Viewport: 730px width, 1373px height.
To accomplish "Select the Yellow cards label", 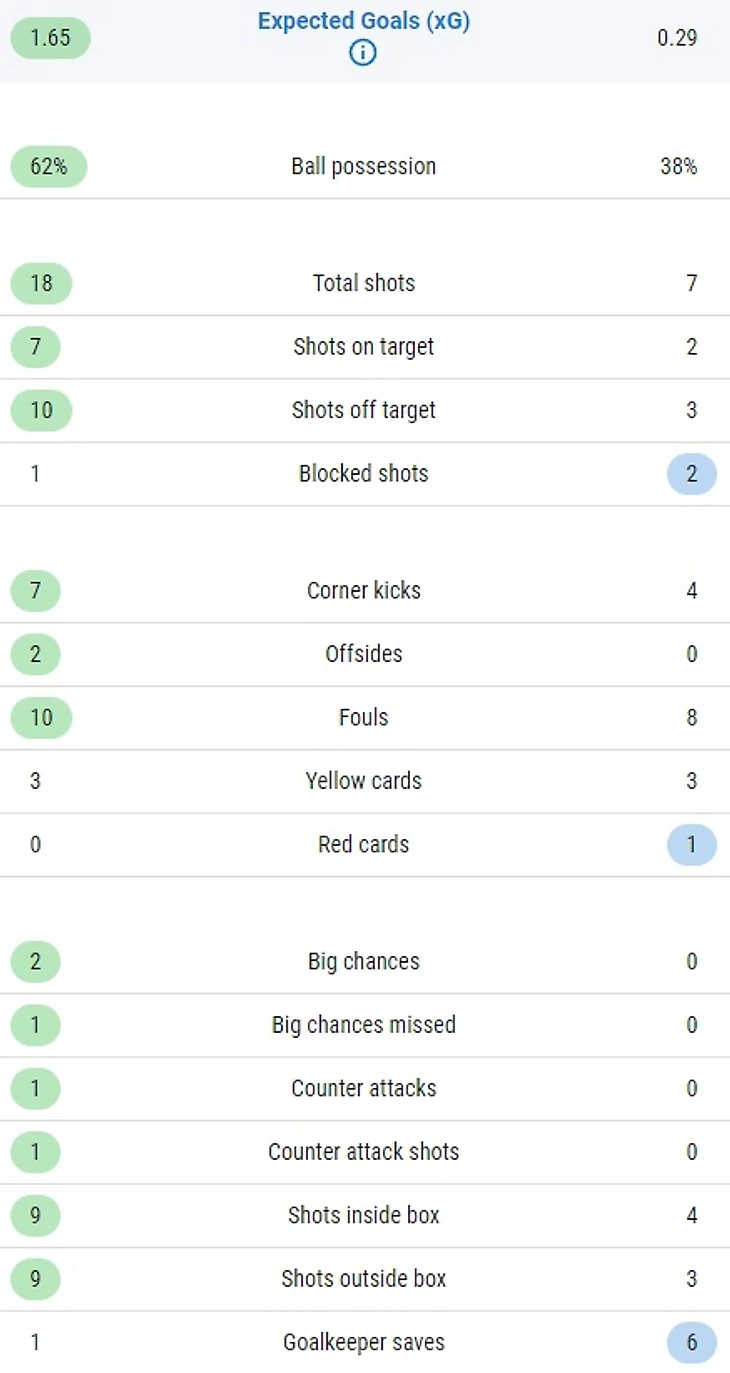I will tap(363, 781).
